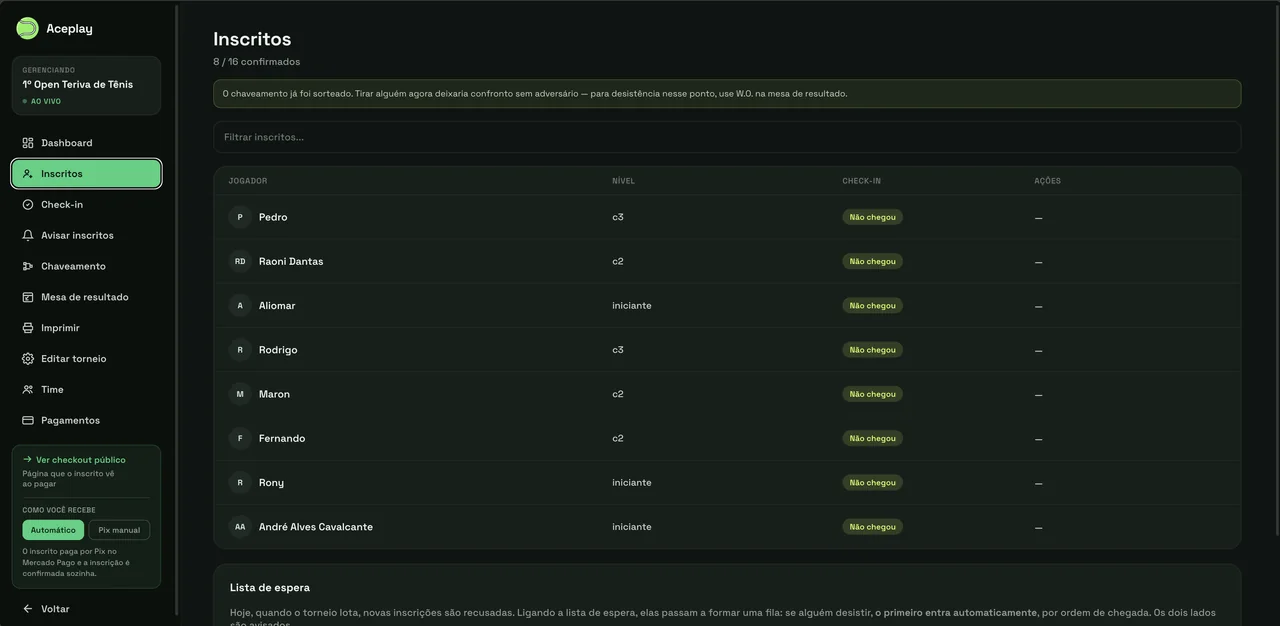
Task: Click Aliomar's avatar badge
Action: [240, 305]
